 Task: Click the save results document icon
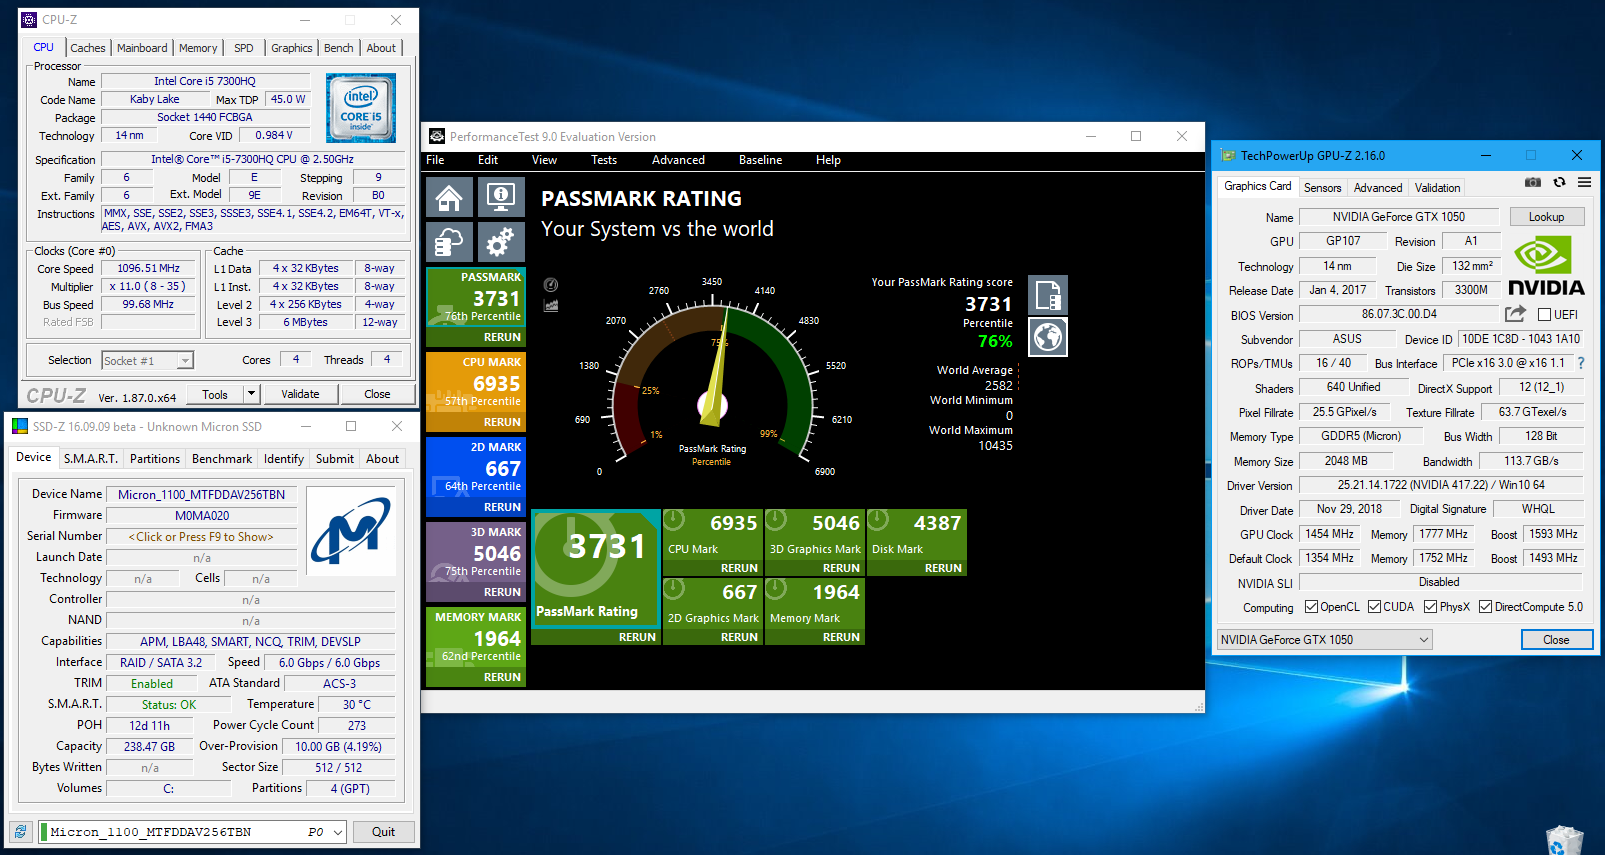[x=1048, y=295]
